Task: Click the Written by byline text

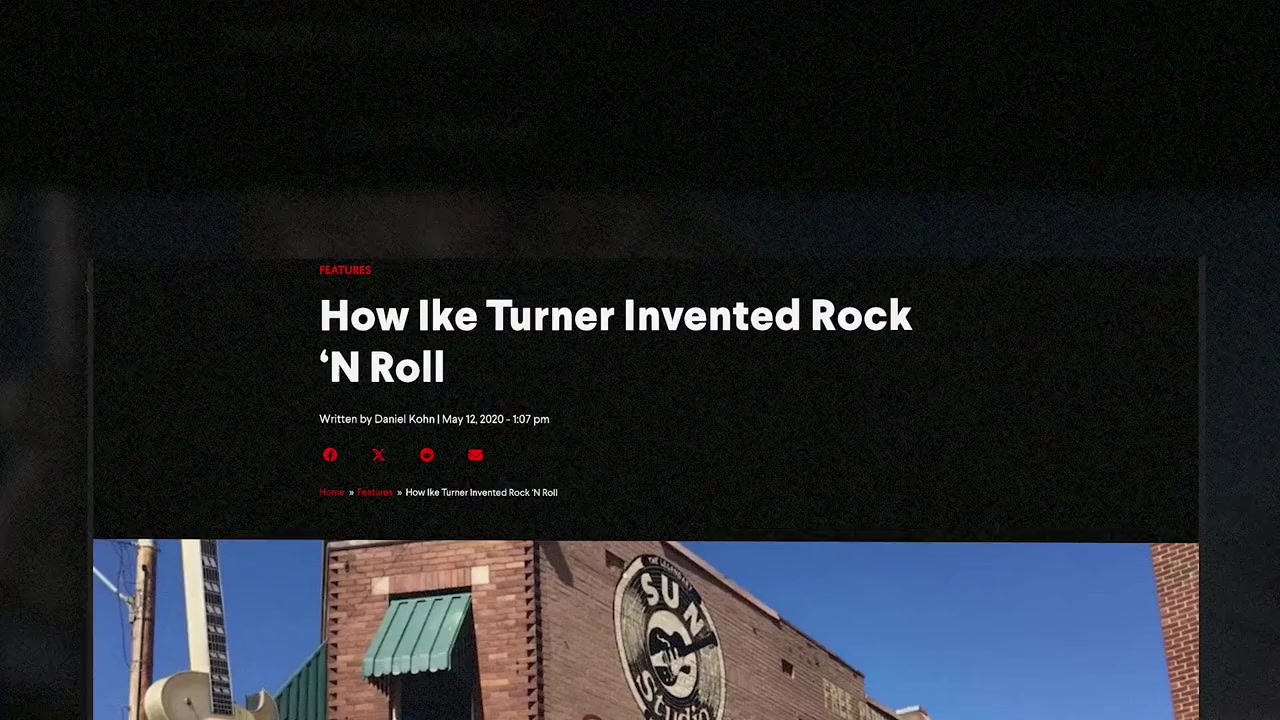Action: click(x=345, y=419)
